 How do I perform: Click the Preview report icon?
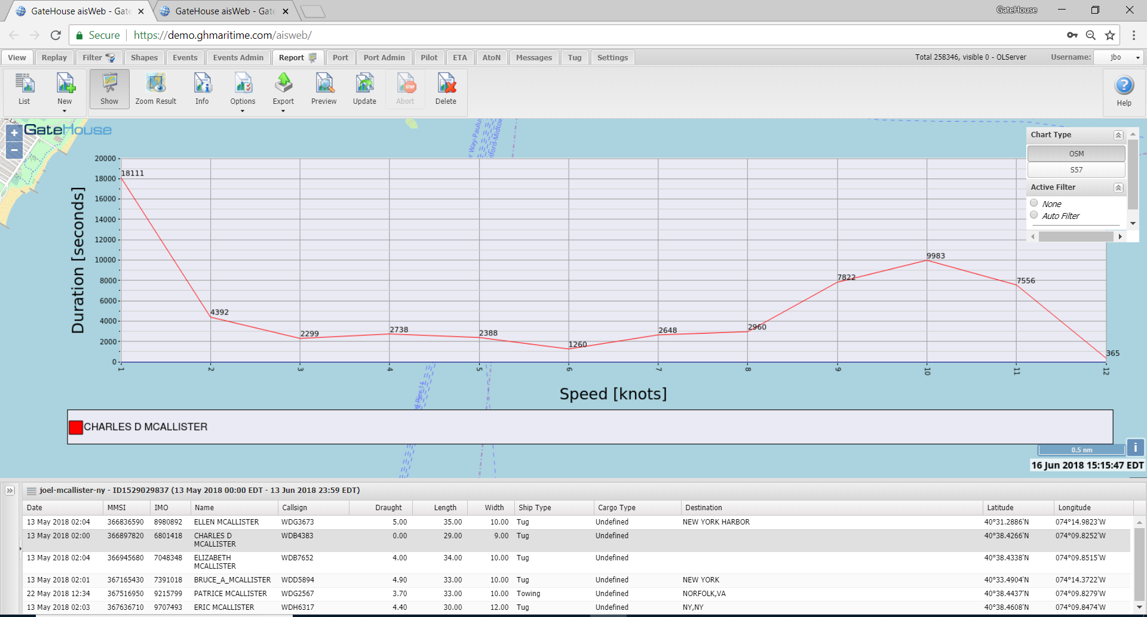[323, 88]
